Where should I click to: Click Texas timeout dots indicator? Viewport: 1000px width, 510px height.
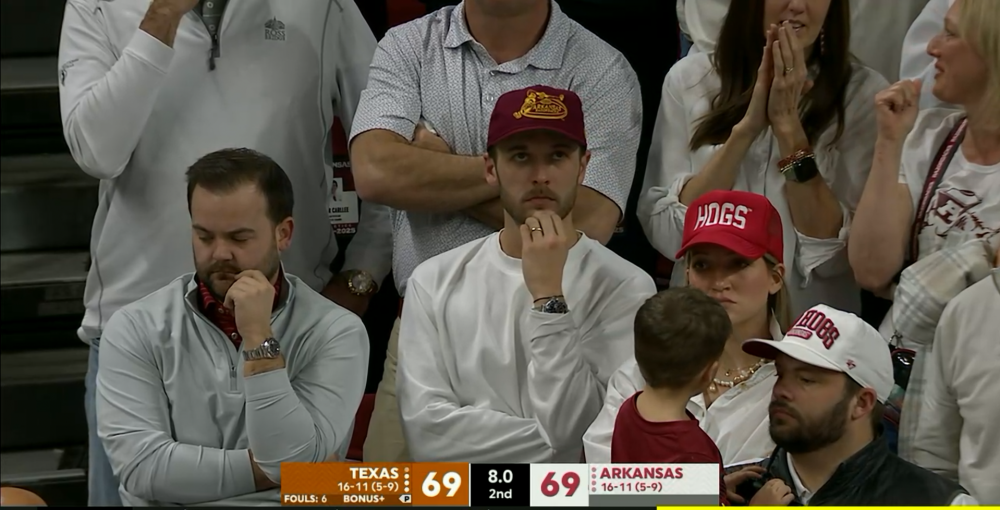[406, 479]
